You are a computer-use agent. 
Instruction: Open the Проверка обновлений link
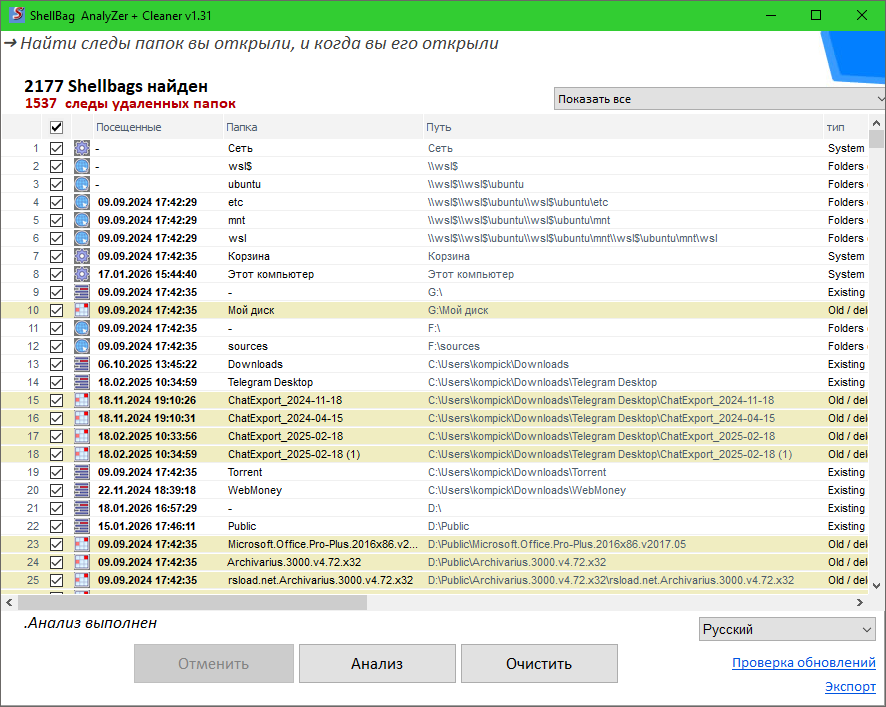803,663
